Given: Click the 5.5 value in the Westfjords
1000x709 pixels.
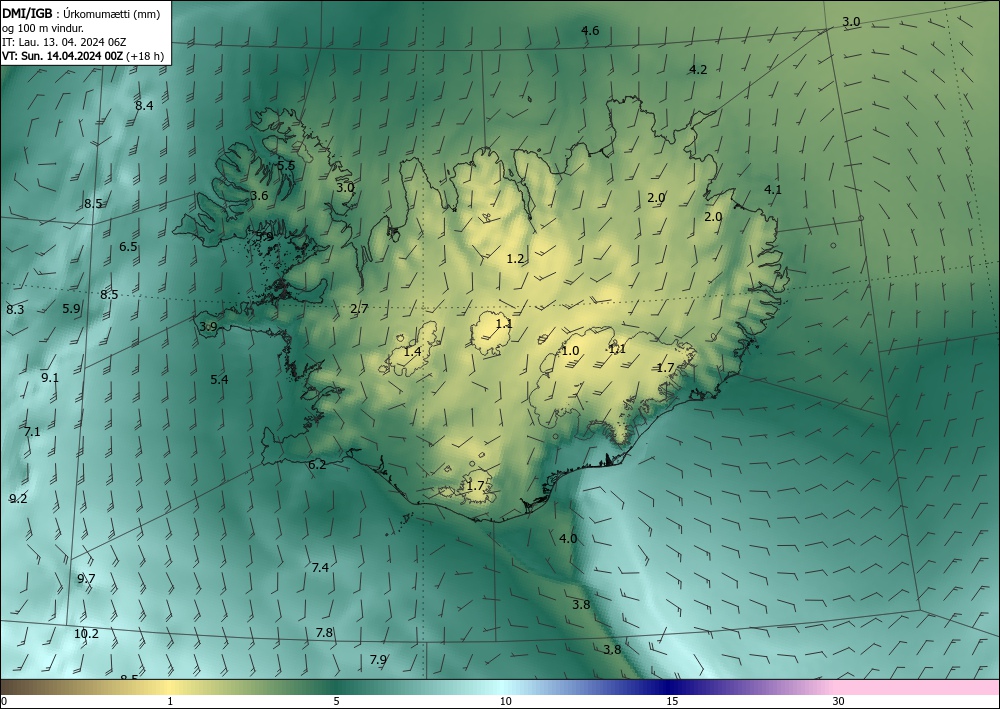Looking at the screenshot, I should pyautogui.click(x=286, y=165).
